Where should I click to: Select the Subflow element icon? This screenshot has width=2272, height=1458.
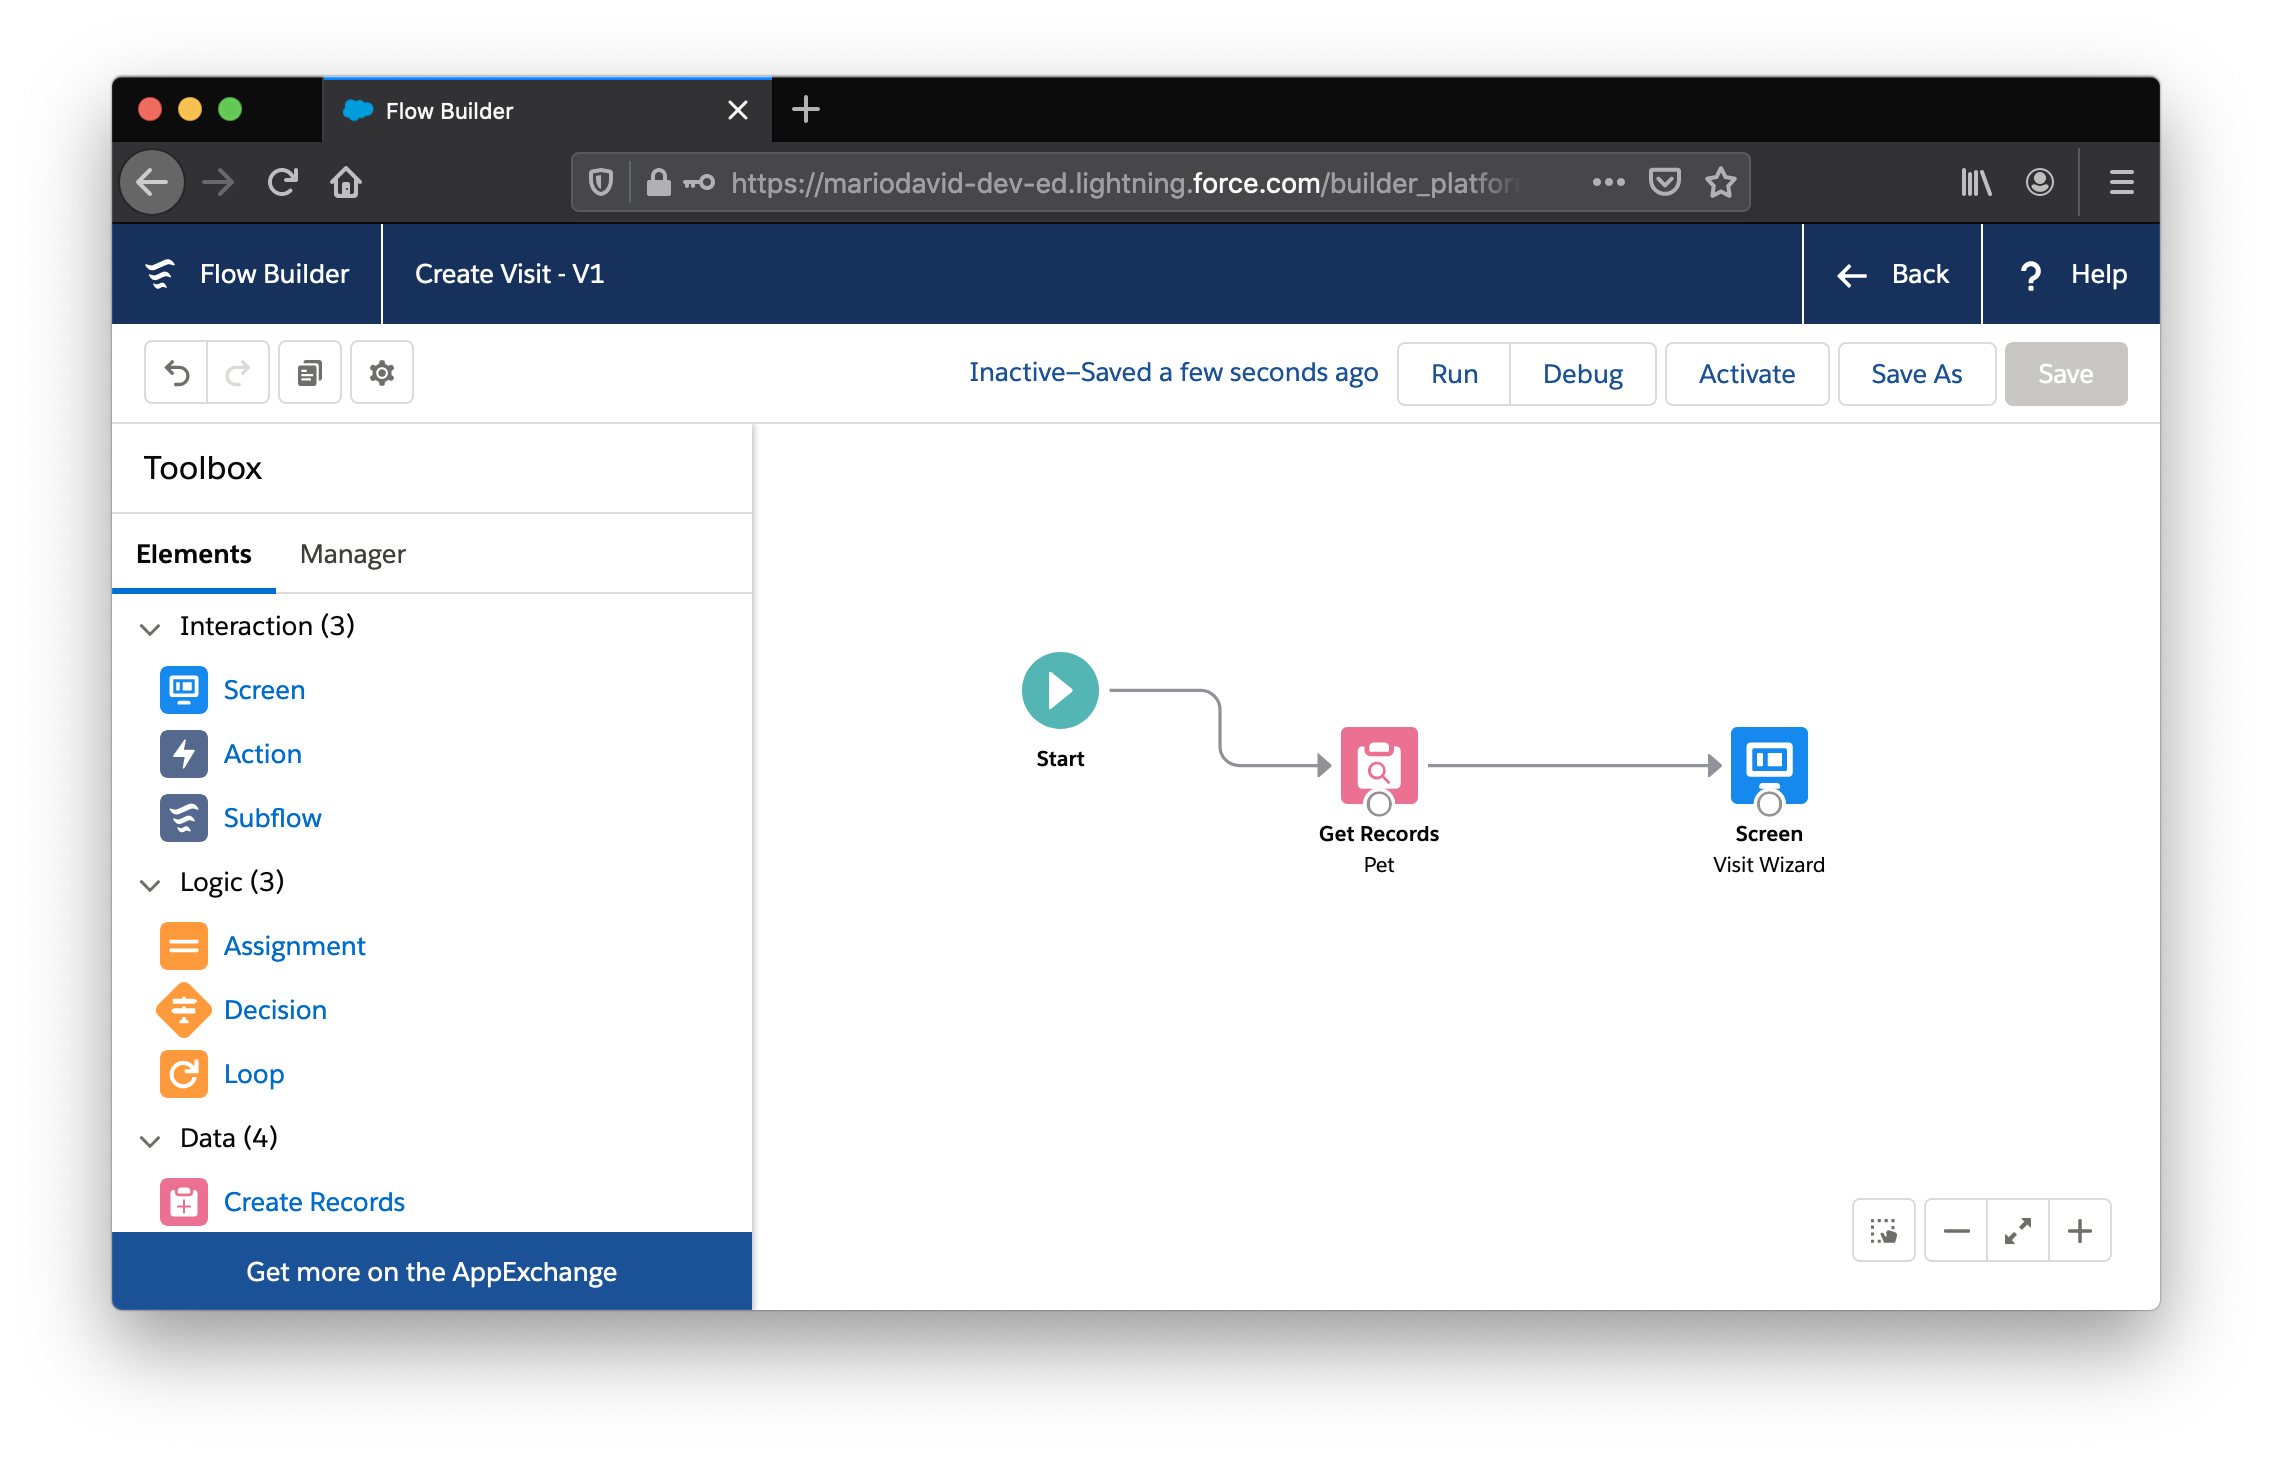pyautogui.click(x=184, y=818)
